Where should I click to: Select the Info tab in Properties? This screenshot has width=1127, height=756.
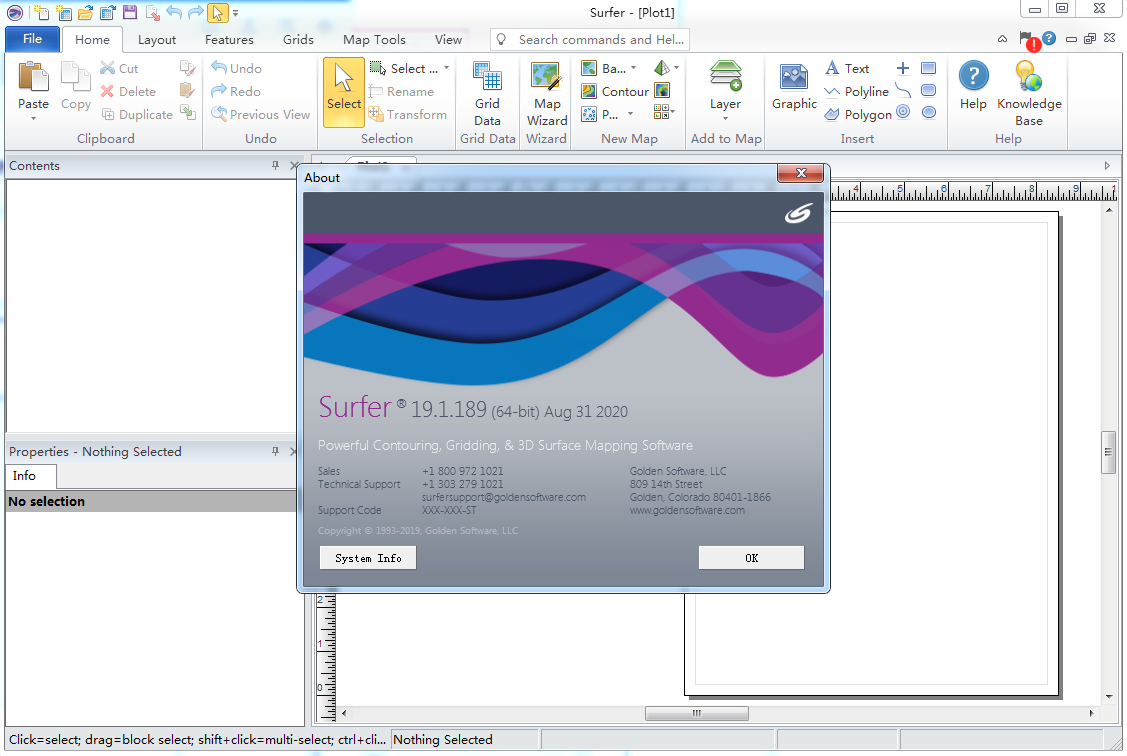coord(30,476)
